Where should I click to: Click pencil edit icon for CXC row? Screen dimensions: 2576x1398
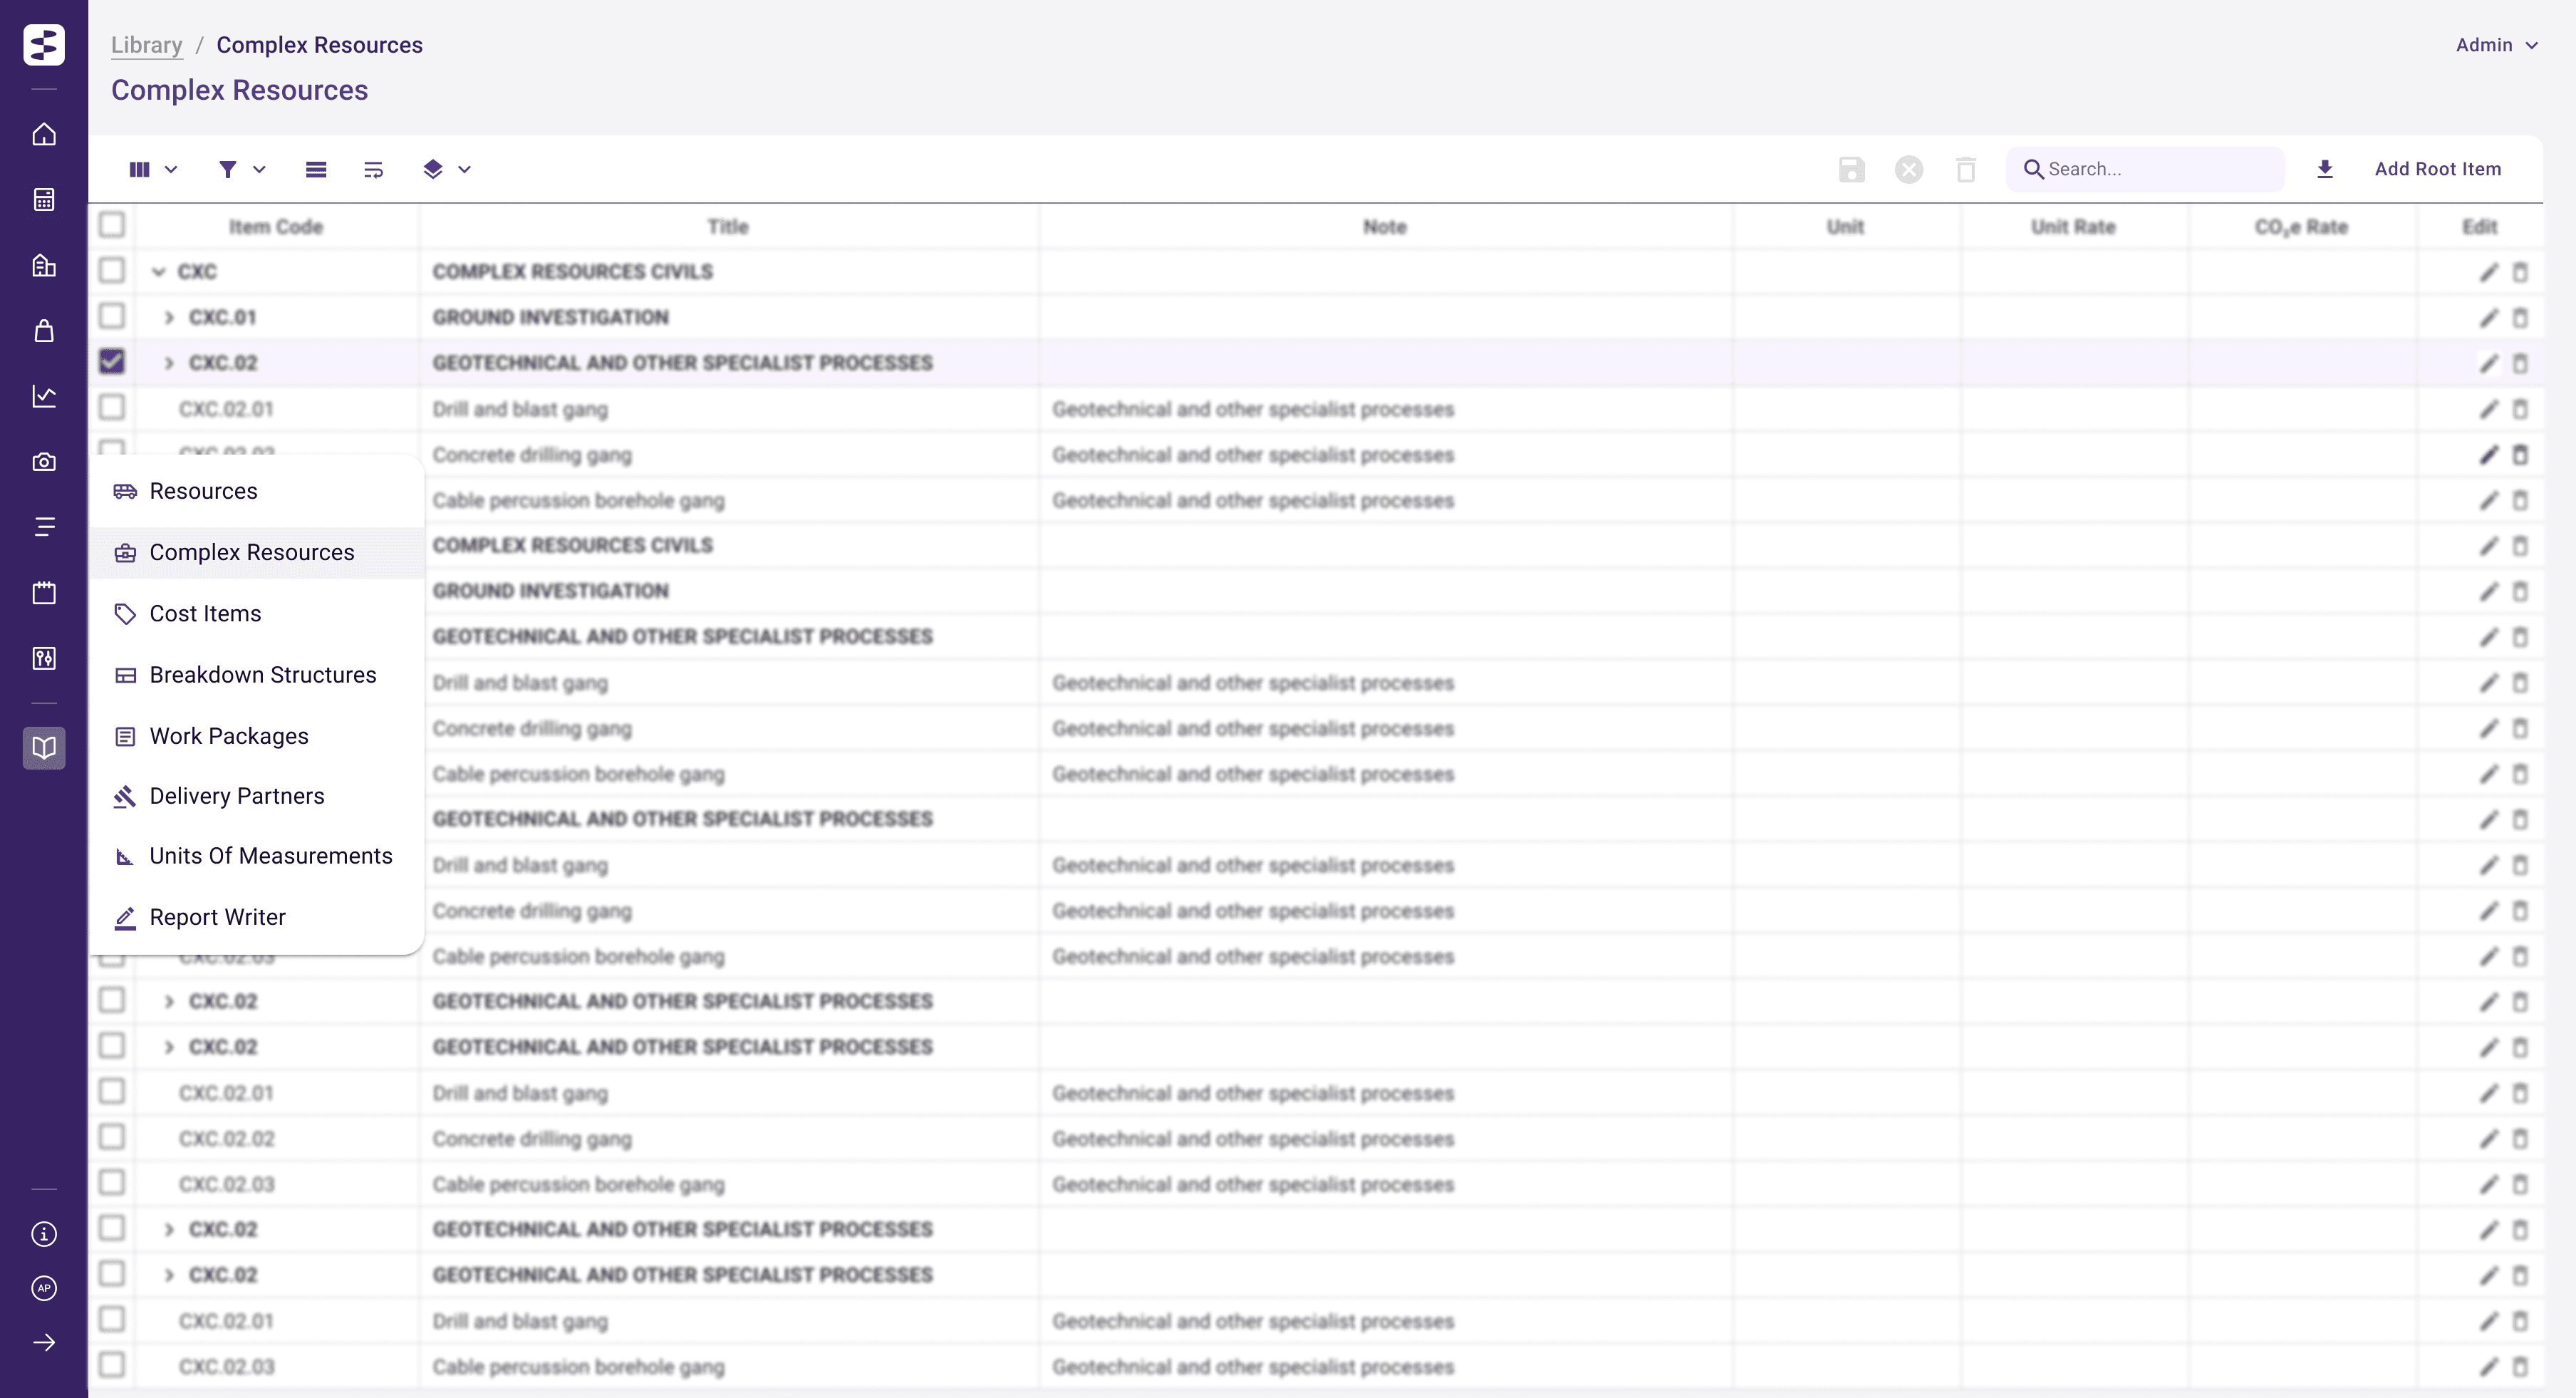[x=2488, y=272]
